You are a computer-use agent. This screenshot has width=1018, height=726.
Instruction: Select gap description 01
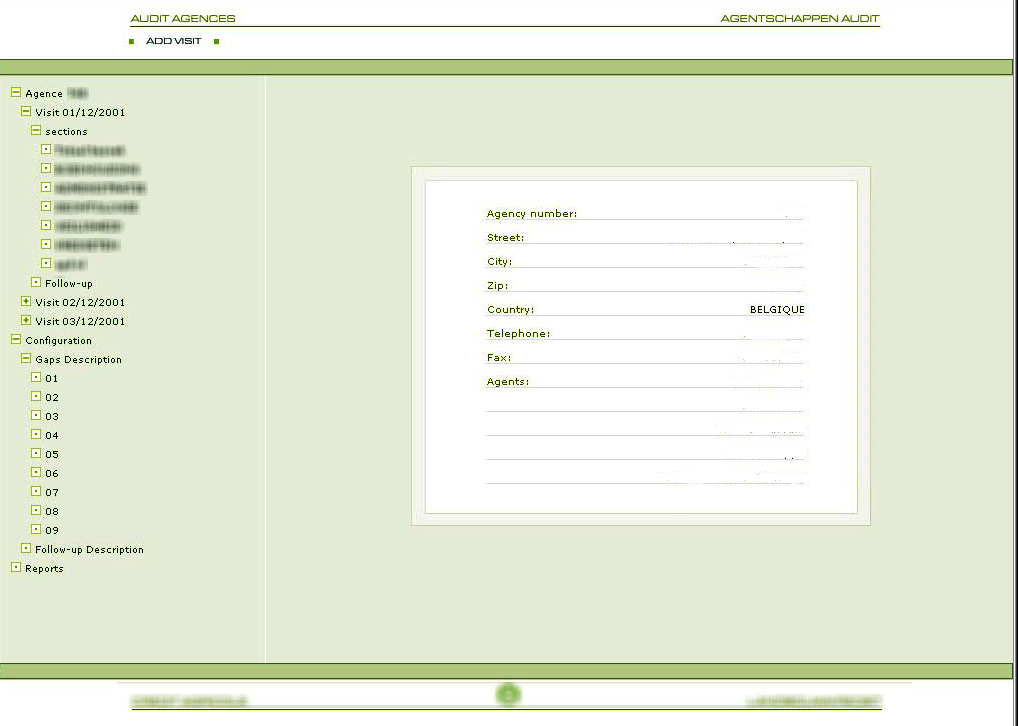[51, 378]
